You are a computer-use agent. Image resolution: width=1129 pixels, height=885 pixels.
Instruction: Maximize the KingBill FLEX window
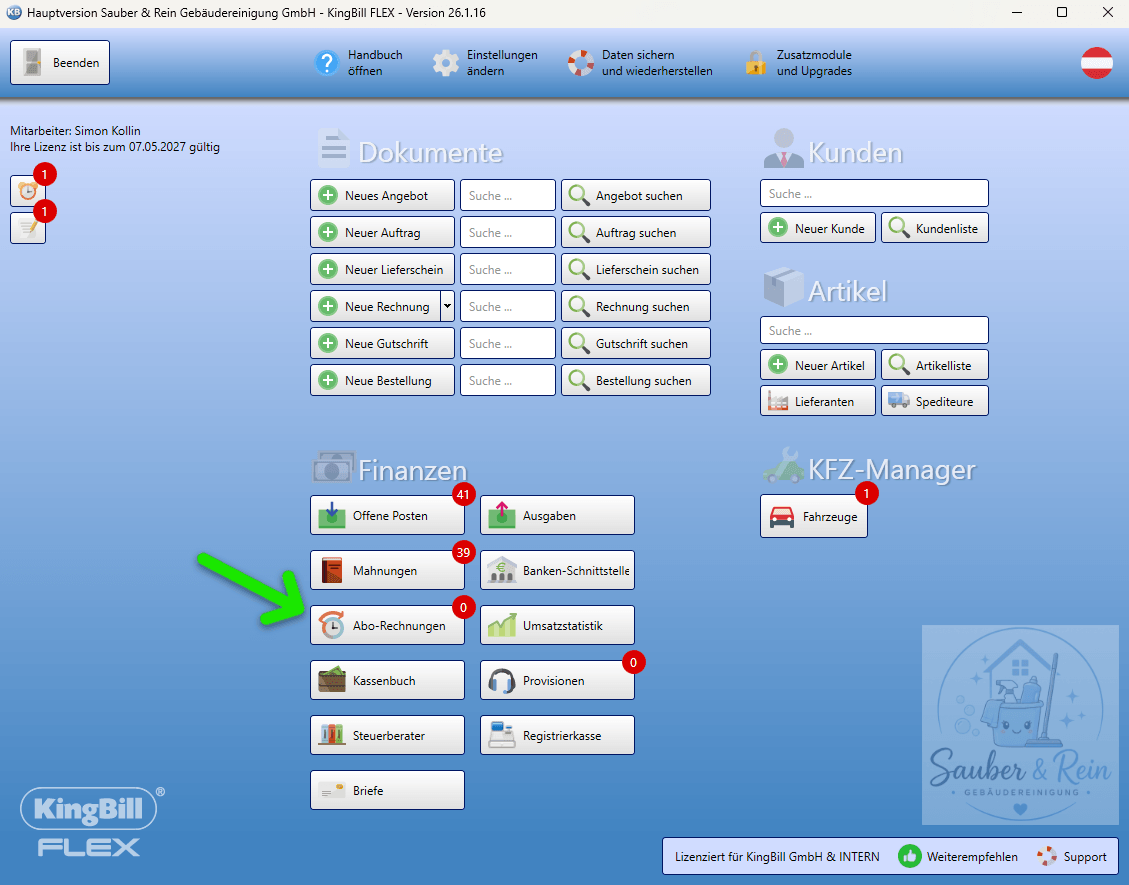coord(1062,13)
